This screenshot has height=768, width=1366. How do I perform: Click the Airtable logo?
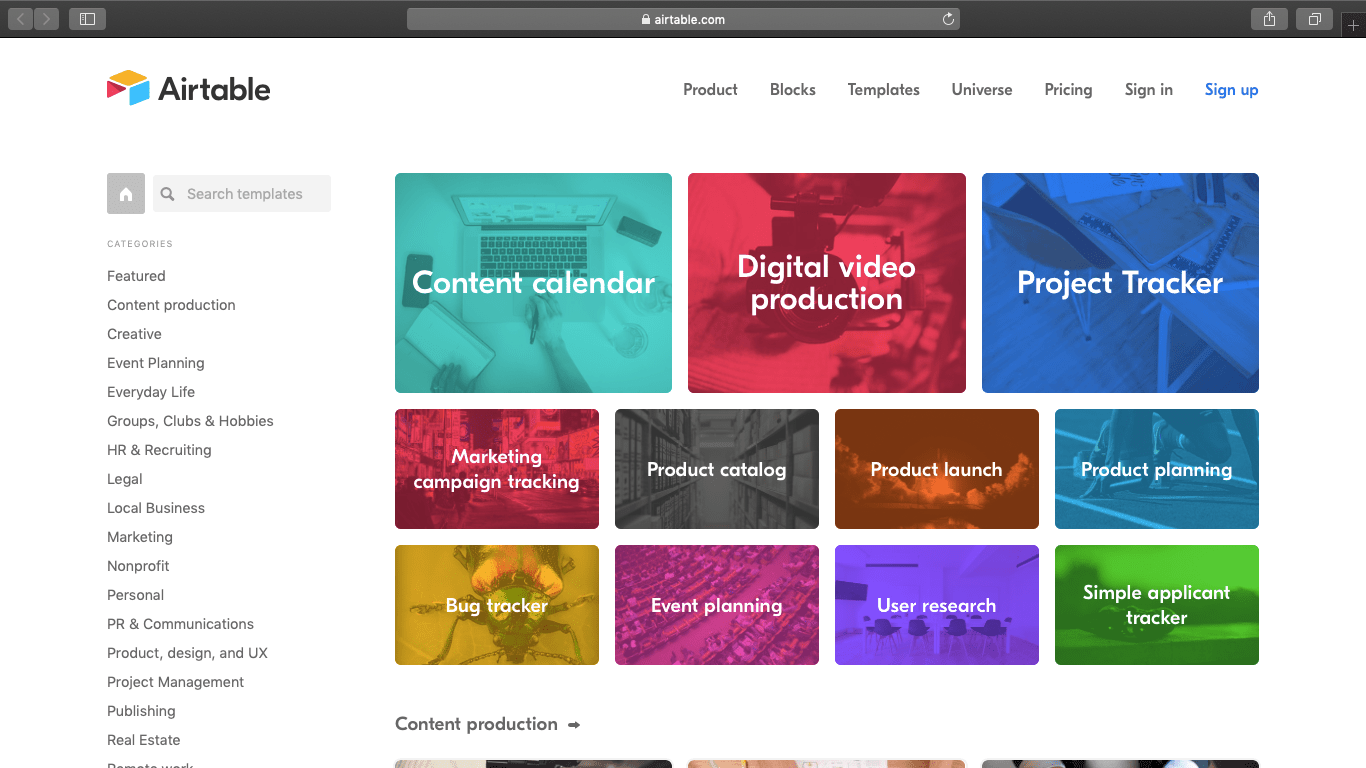pos(188,89)
